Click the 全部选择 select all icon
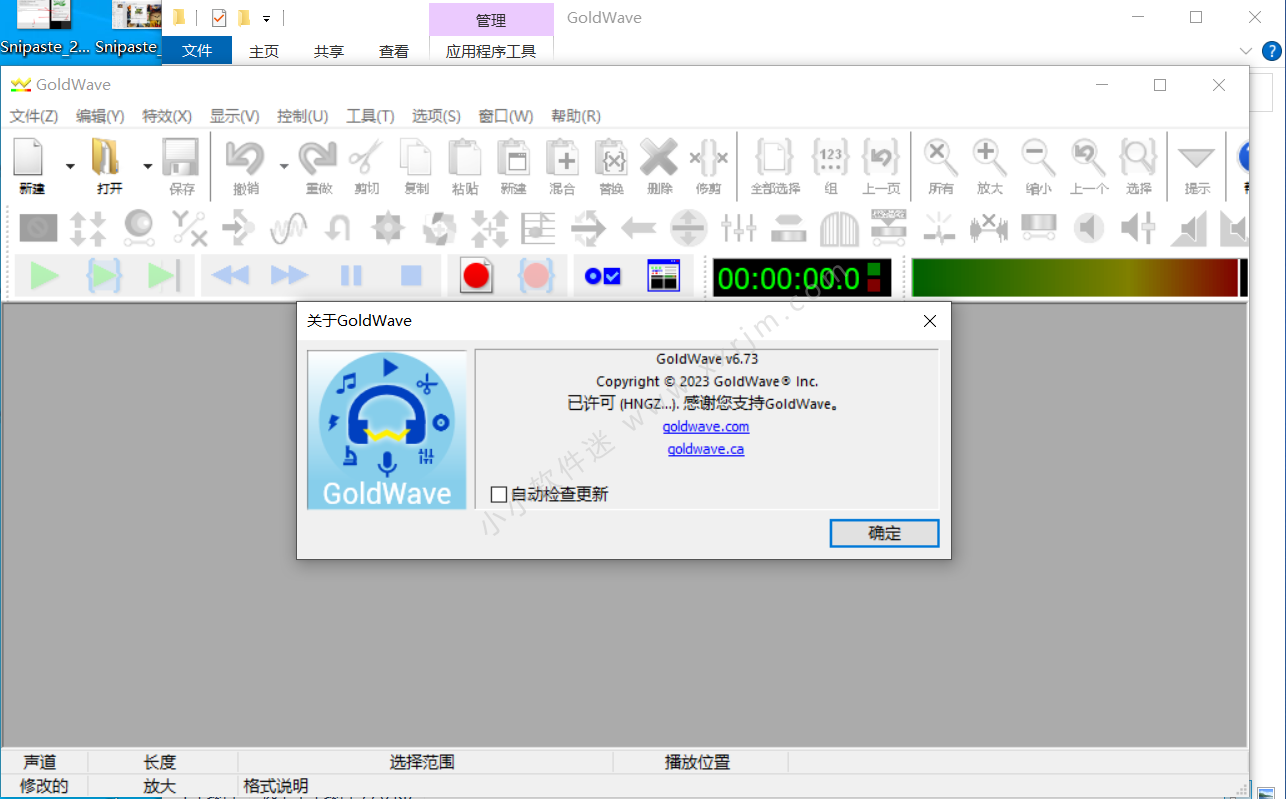 [x=775, y=158]
